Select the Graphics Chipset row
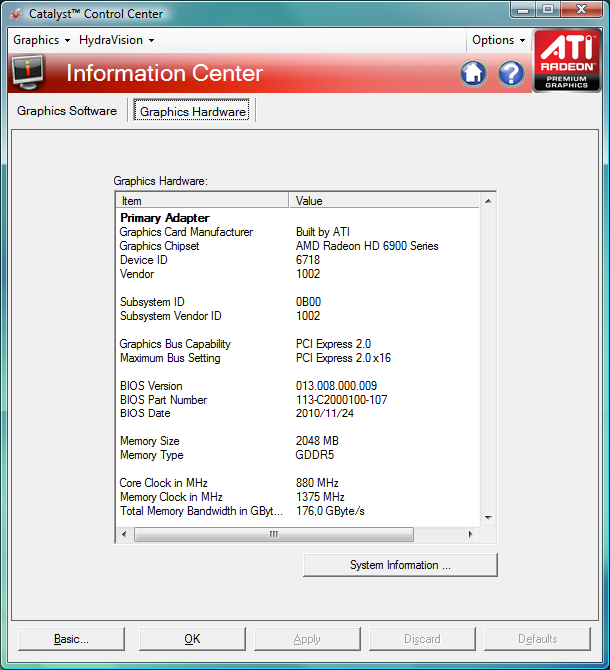 point(298,246)
